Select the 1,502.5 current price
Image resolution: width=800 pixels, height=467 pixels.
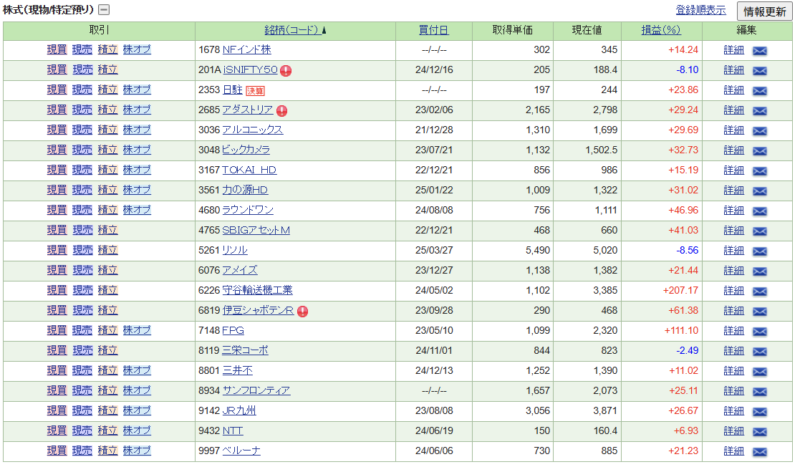[x=601, y=150]
